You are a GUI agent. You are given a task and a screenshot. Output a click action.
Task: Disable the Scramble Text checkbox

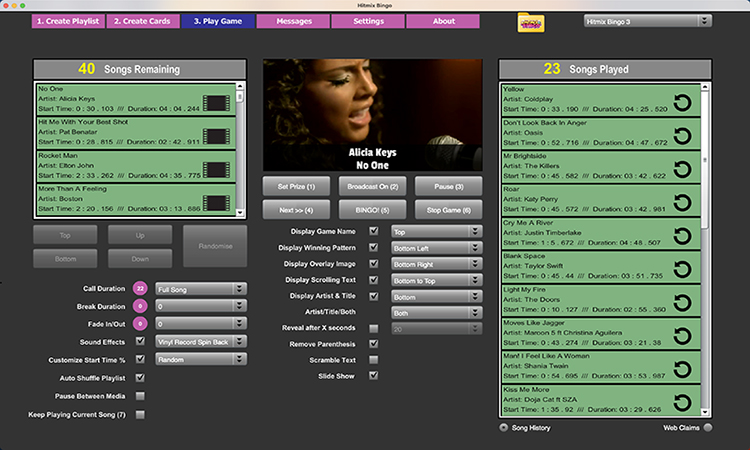click(x=374, y=359)
